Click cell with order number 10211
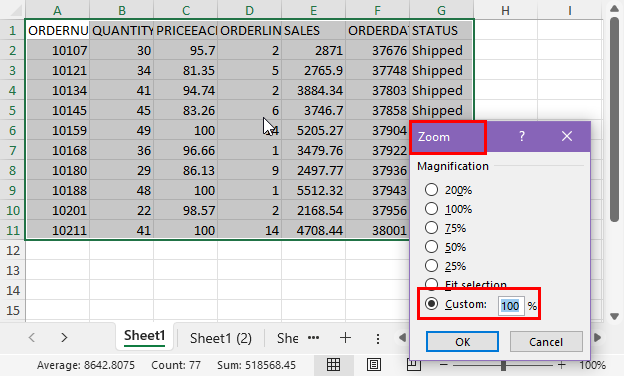624x376 pixels. 58,230
